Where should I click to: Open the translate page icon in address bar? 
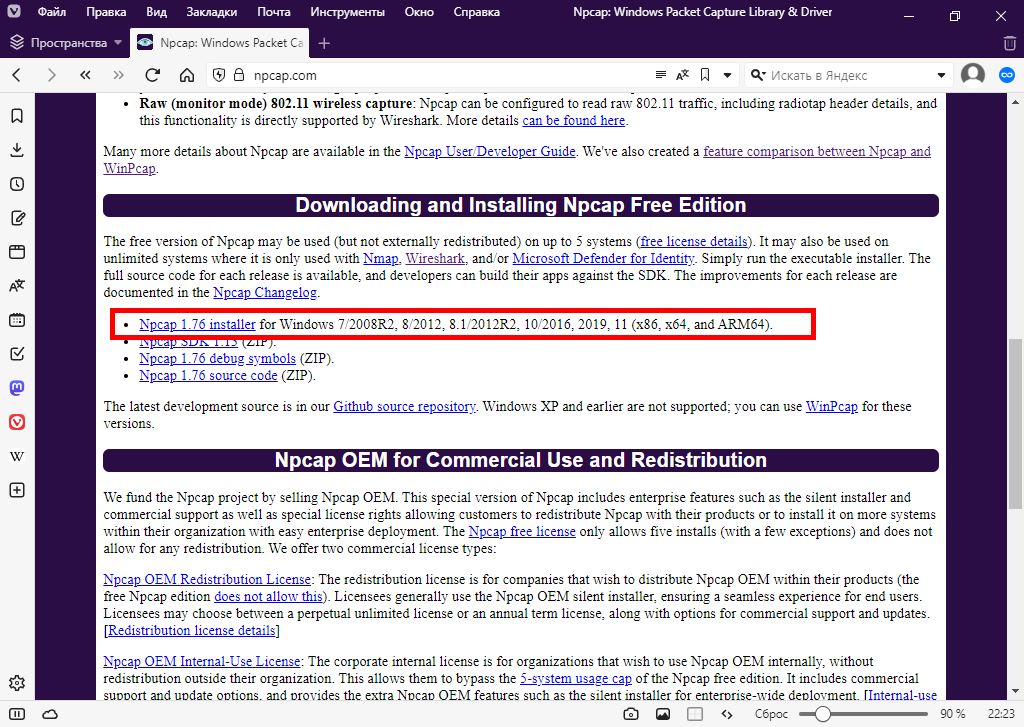[683, 75]
